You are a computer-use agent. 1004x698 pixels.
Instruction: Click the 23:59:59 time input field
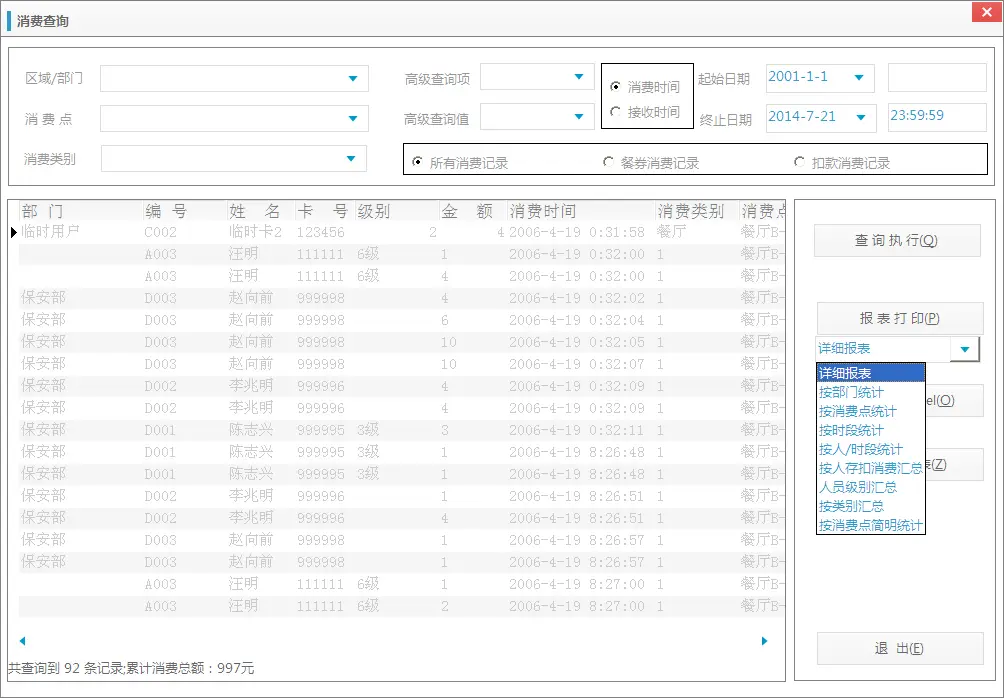point(936,116)
